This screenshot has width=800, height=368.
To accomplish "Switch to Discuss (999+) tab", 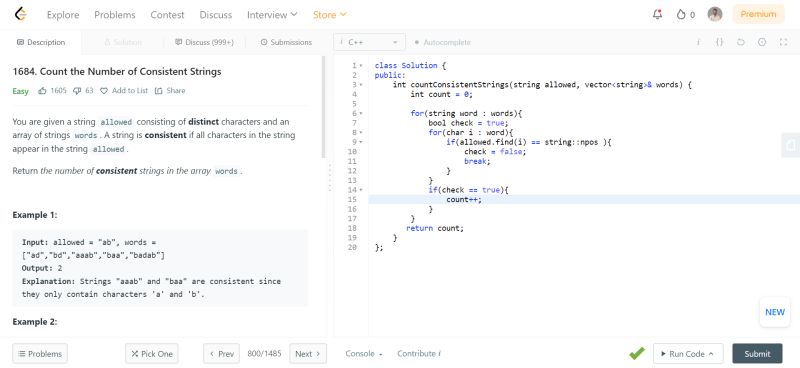I will (204, 42).
